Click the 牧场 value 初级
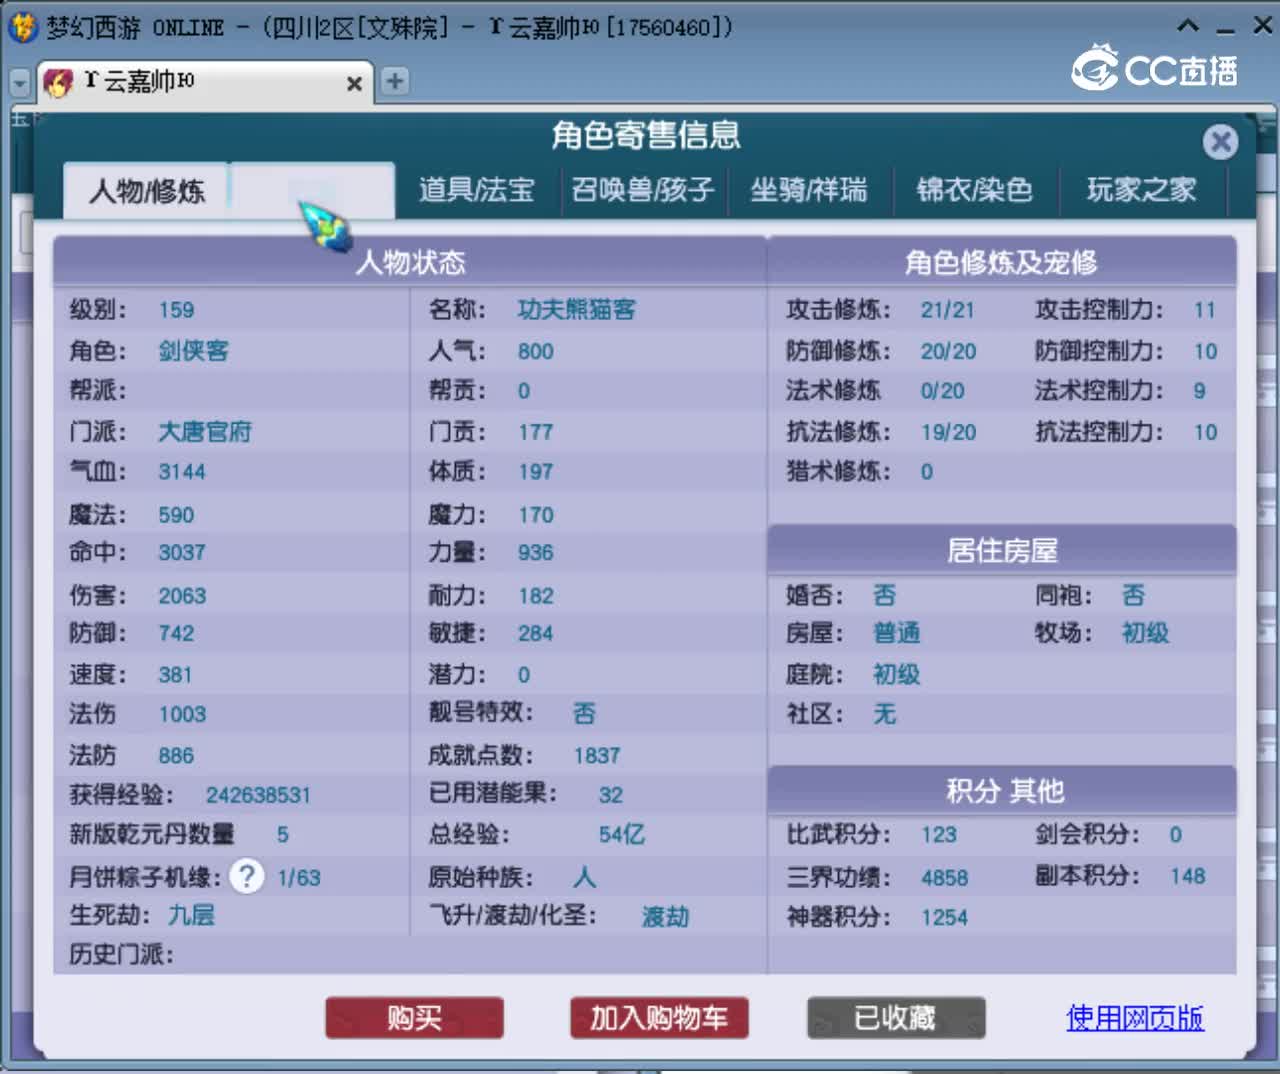The height and width of the screenshot is (1074, 1280). pos(1145,633)
